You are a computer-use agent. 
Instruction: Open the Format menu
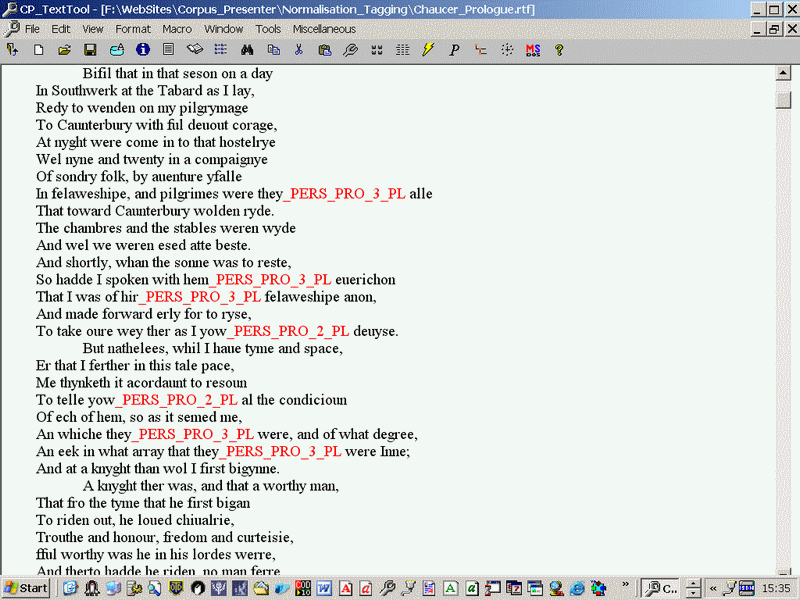[132, 29]
